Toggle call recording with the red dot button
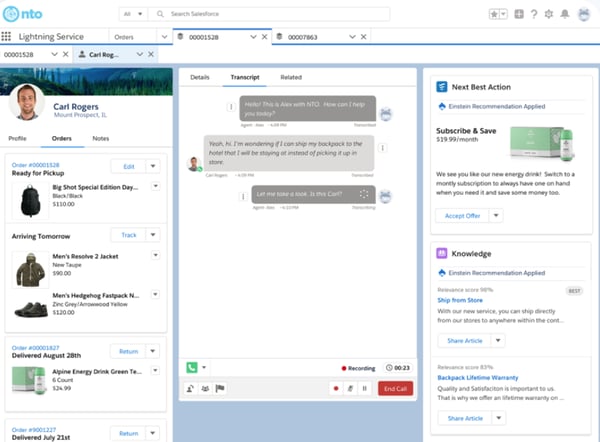The width and height of the screenshot is (600, 442). (338, 388)
